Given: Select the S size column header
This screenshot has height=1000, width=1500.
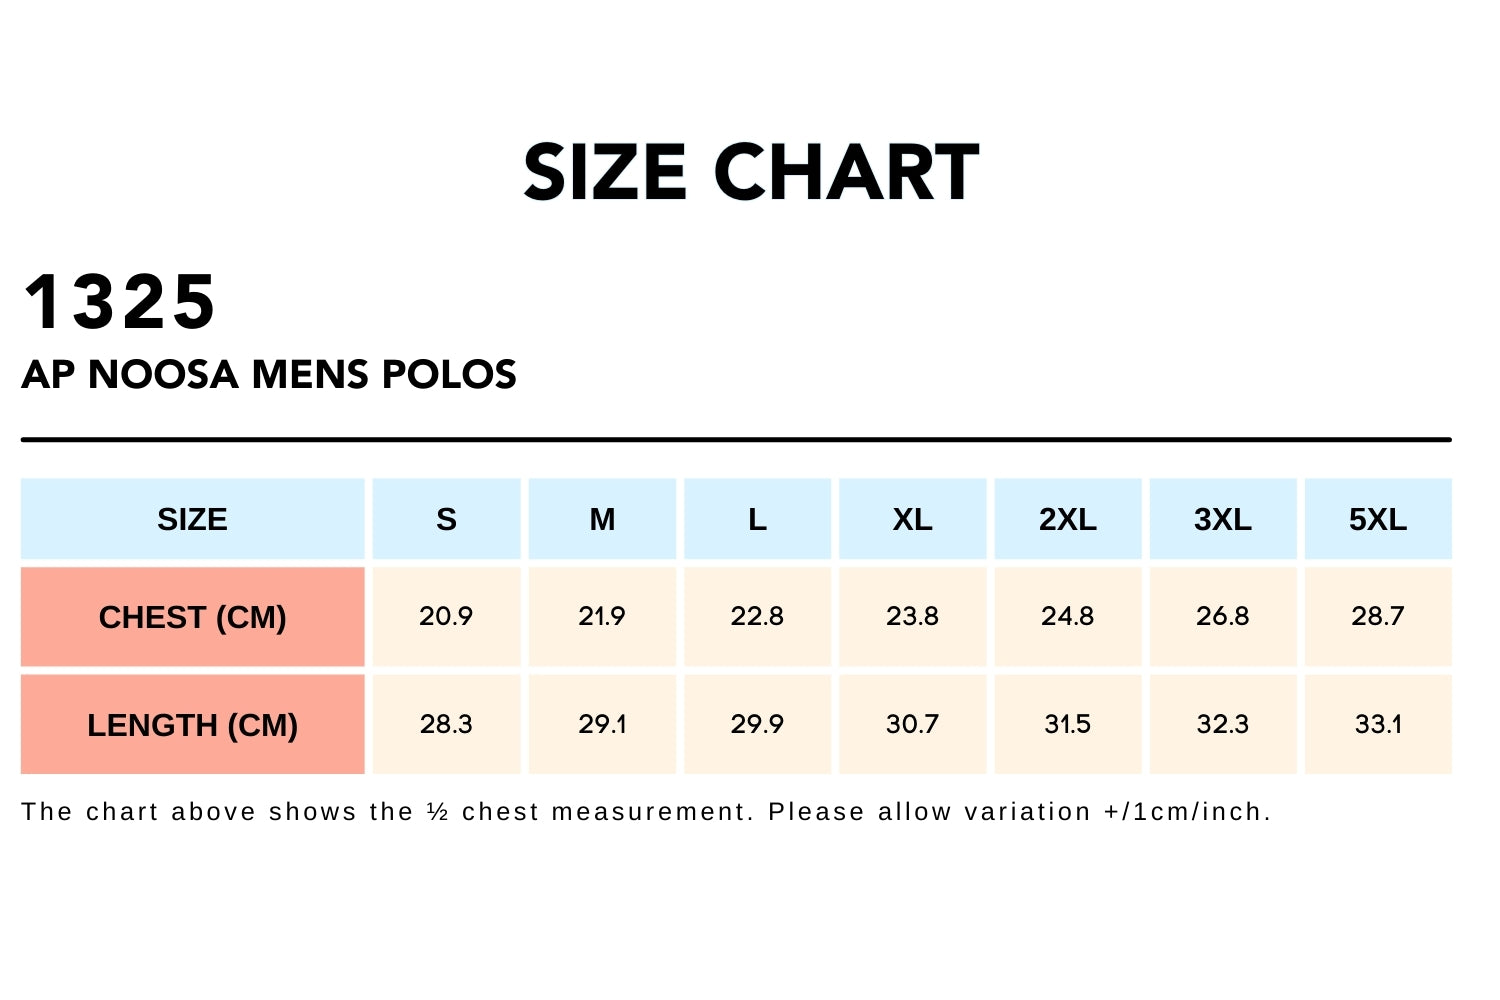Looking at the screenshot, I should pos(446,519).
